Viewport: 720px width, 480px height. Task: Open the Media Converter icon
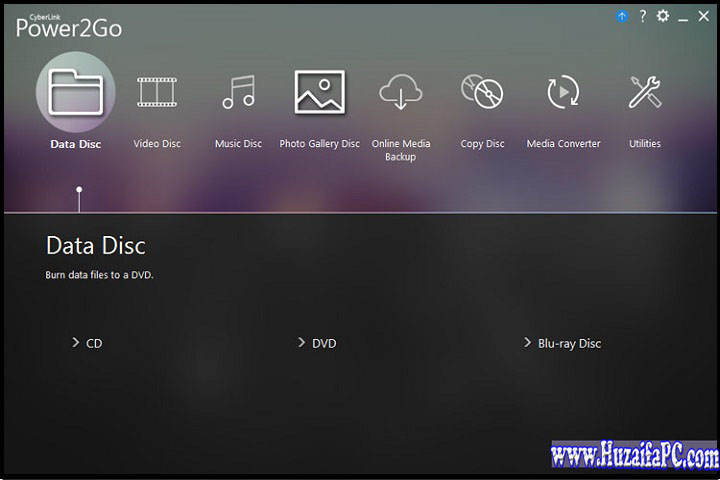click(x=563, y=92)
